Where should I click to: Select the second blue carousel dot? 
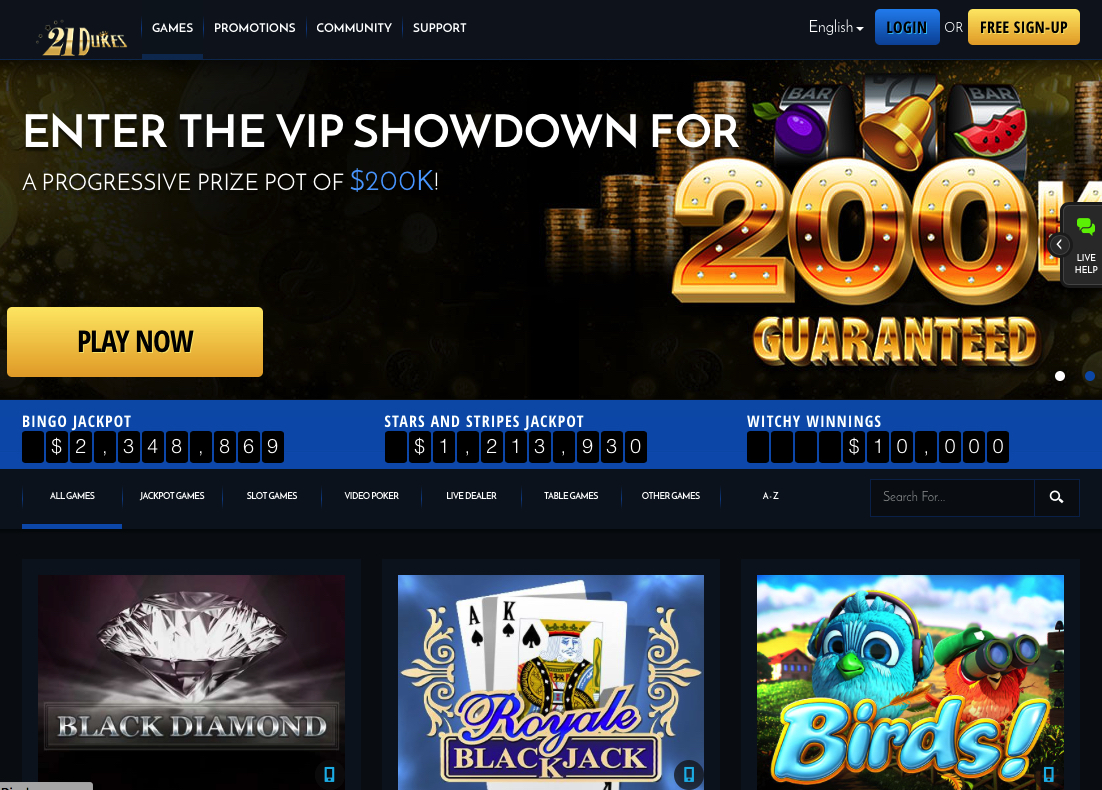[1090, 376]
